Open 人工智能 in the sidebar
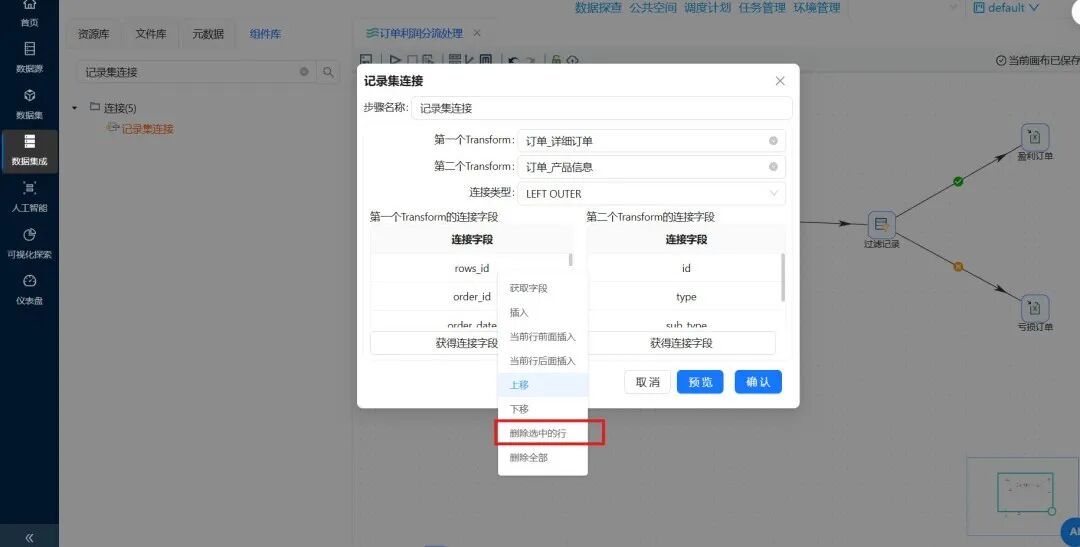The width and height of the screenshot is (1080, 547). (x=29, y=196)
